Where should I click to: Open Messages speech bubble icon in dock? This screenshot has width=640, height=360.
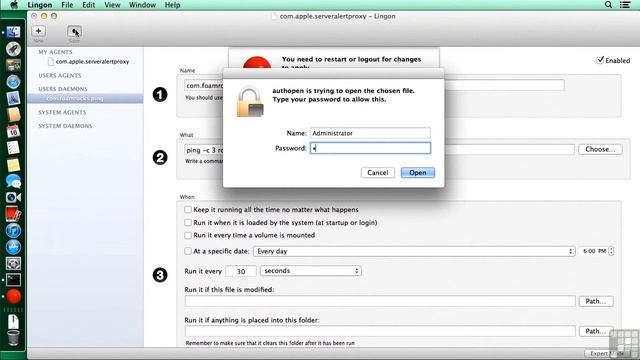click(x=13, y=181)
